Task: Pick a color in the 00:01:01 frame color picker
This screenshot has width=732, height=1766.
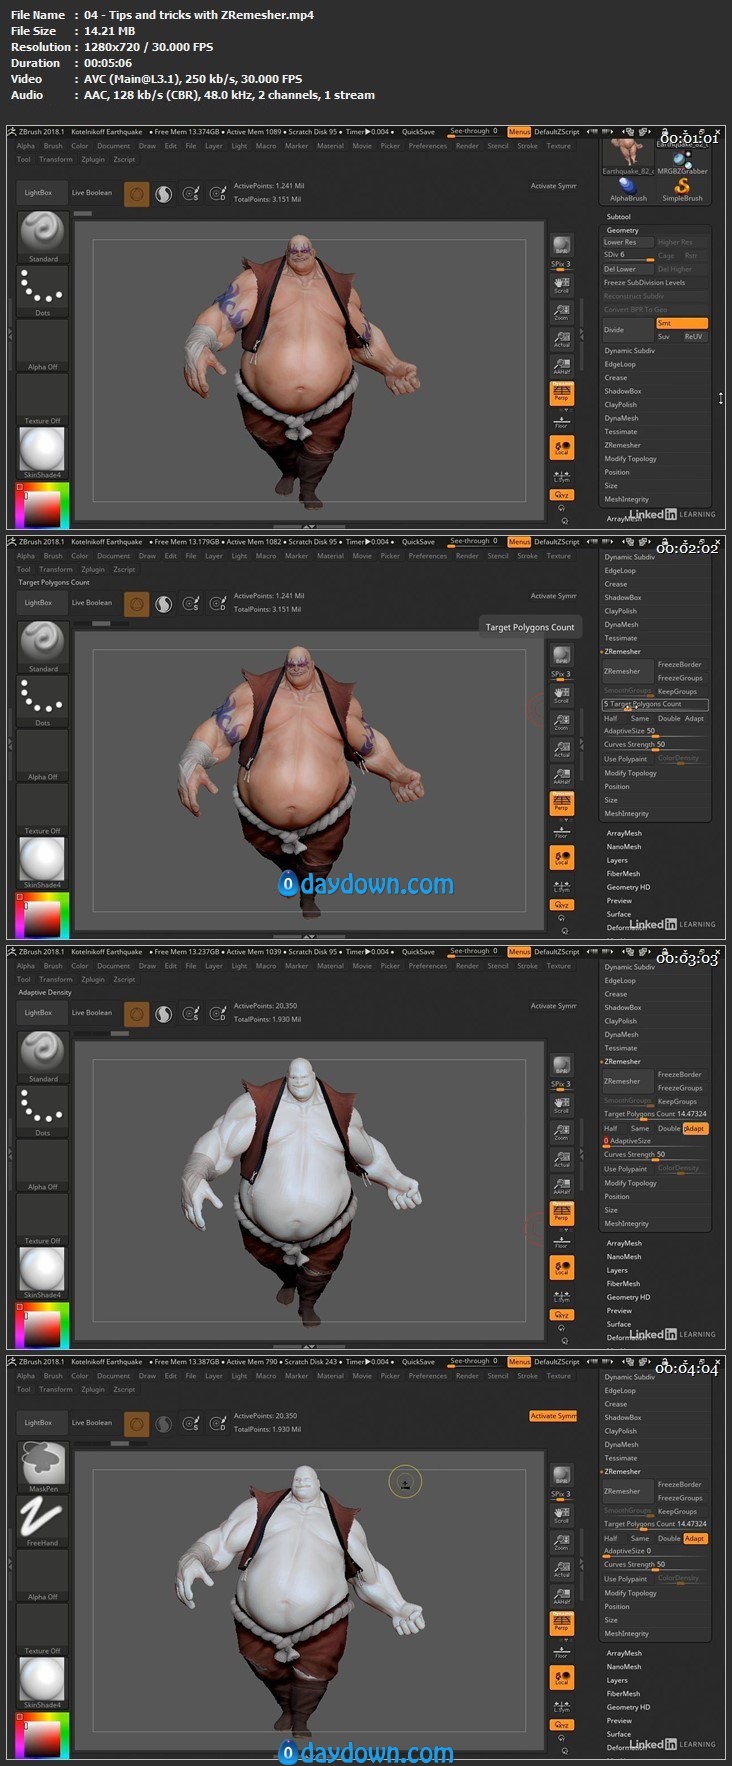Action: 43,506
